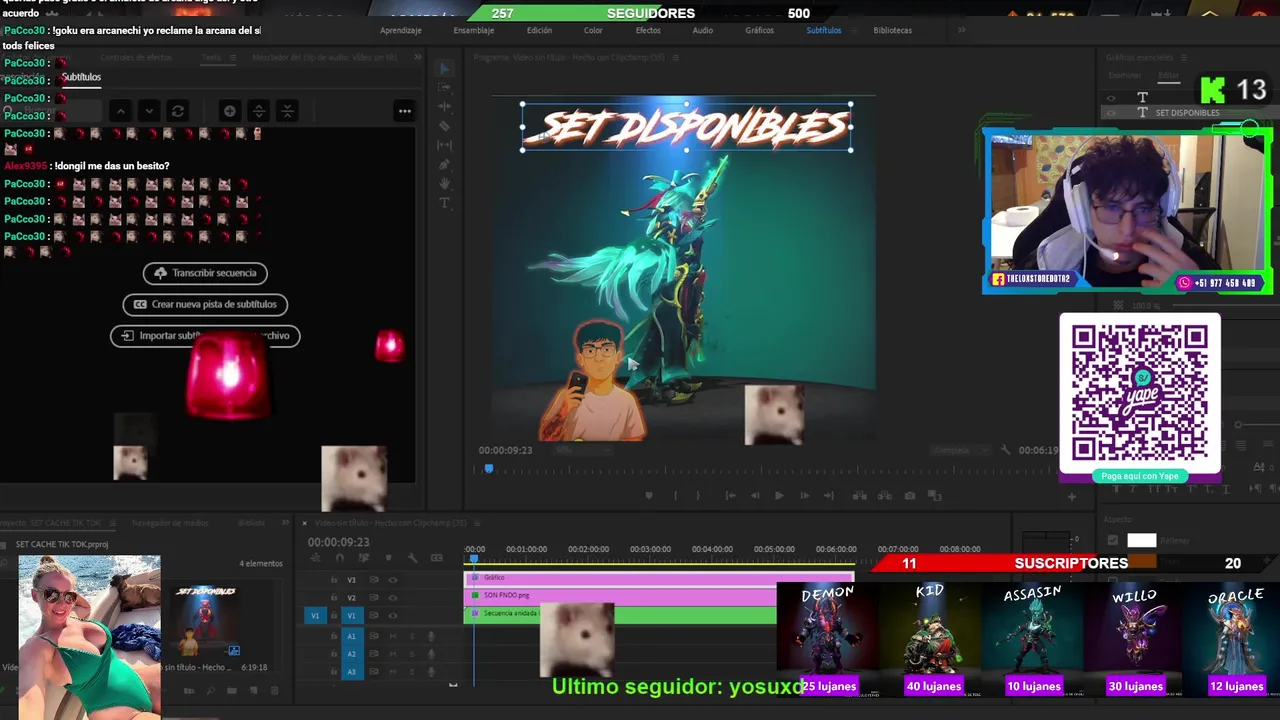Click the timeline caption track CC icon
The width and height of the screenshot is (1280, 720).
tap(436, 558)
